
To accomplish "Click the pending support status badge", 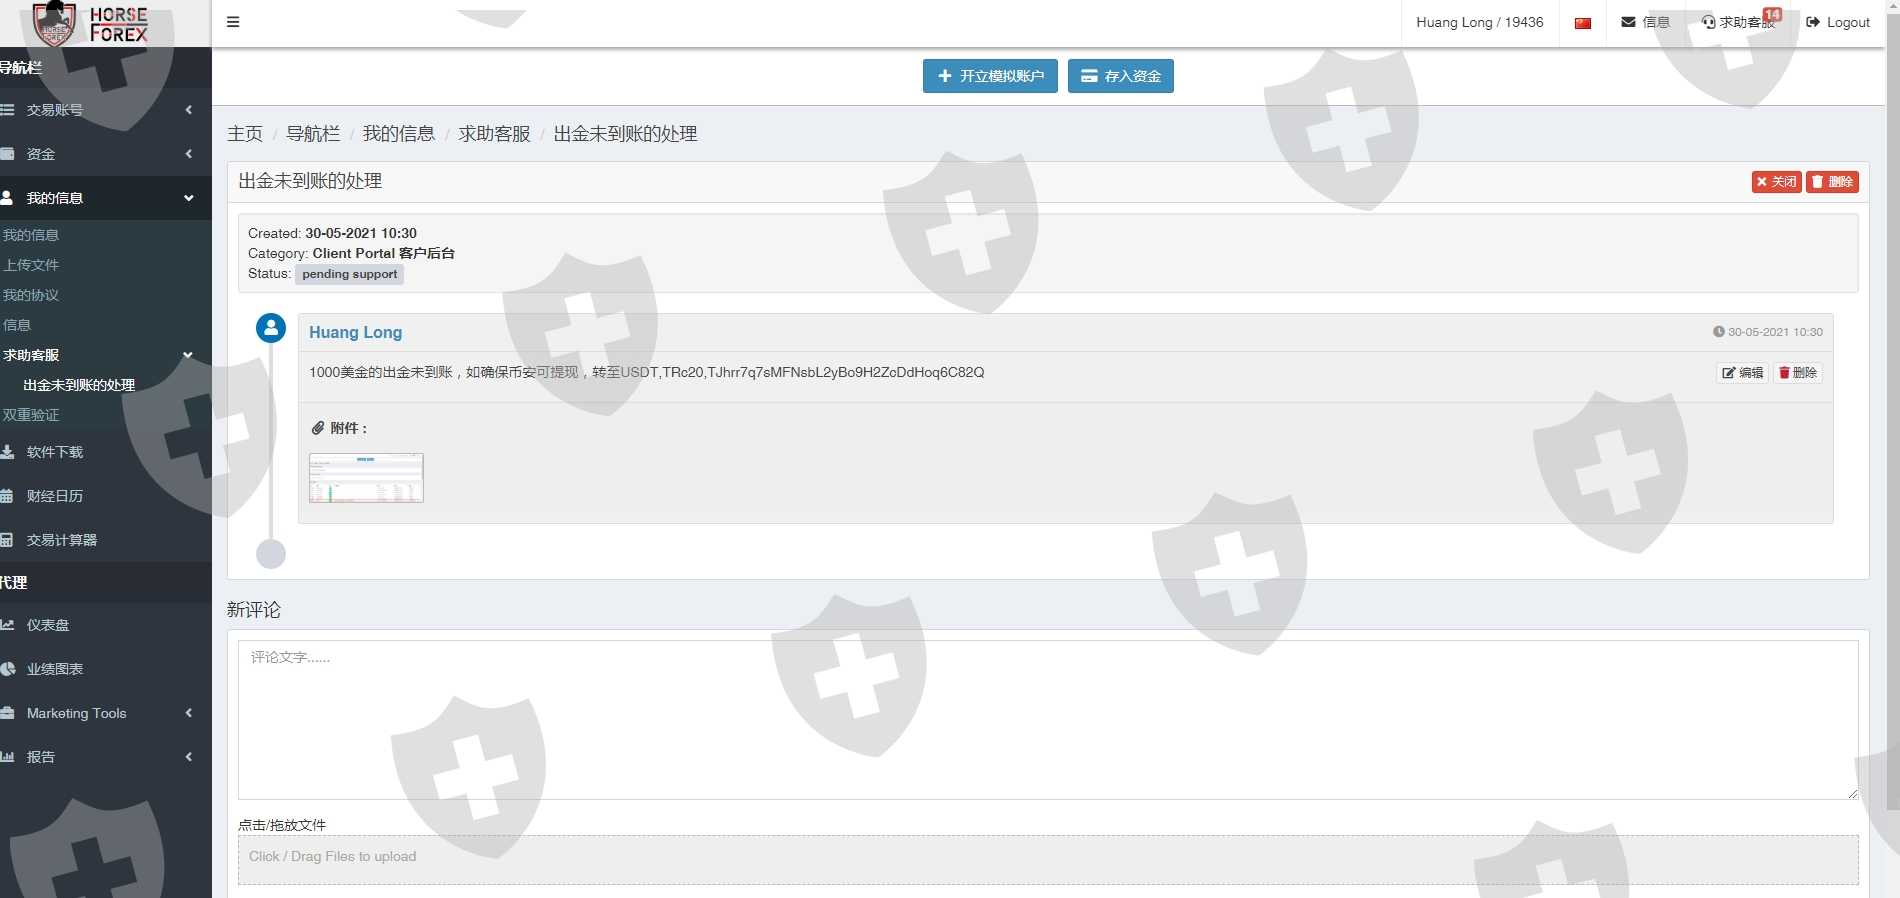I will point(349,274).
